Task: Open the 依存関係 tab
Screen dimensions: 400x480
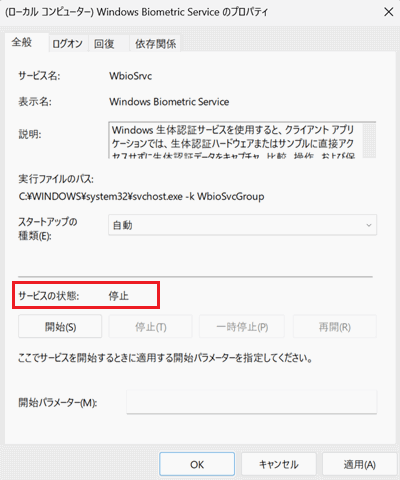Action: (155, 44)
